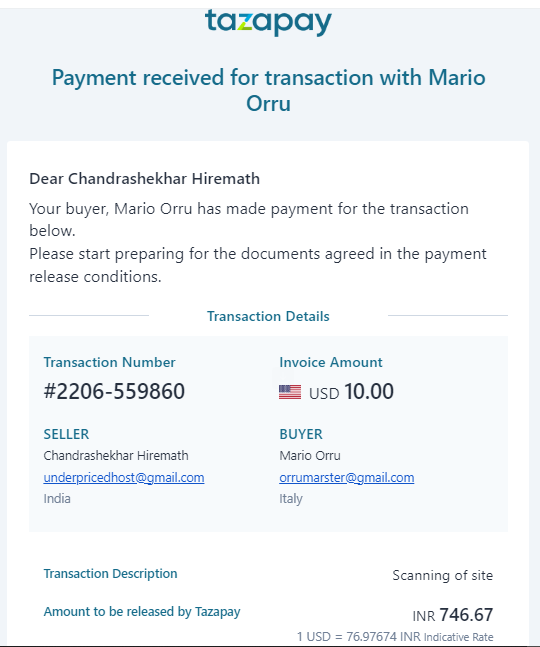Click seller name Chandrashekhar Hiremath in details
Image resolution: width=540 pixels, height=647 pixels.
tap(116, 456)
